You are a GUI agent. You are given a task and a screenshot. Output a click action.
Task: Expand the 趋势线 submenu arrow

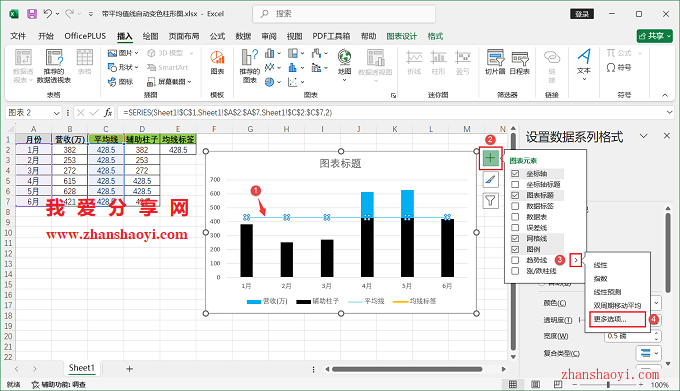575,260
